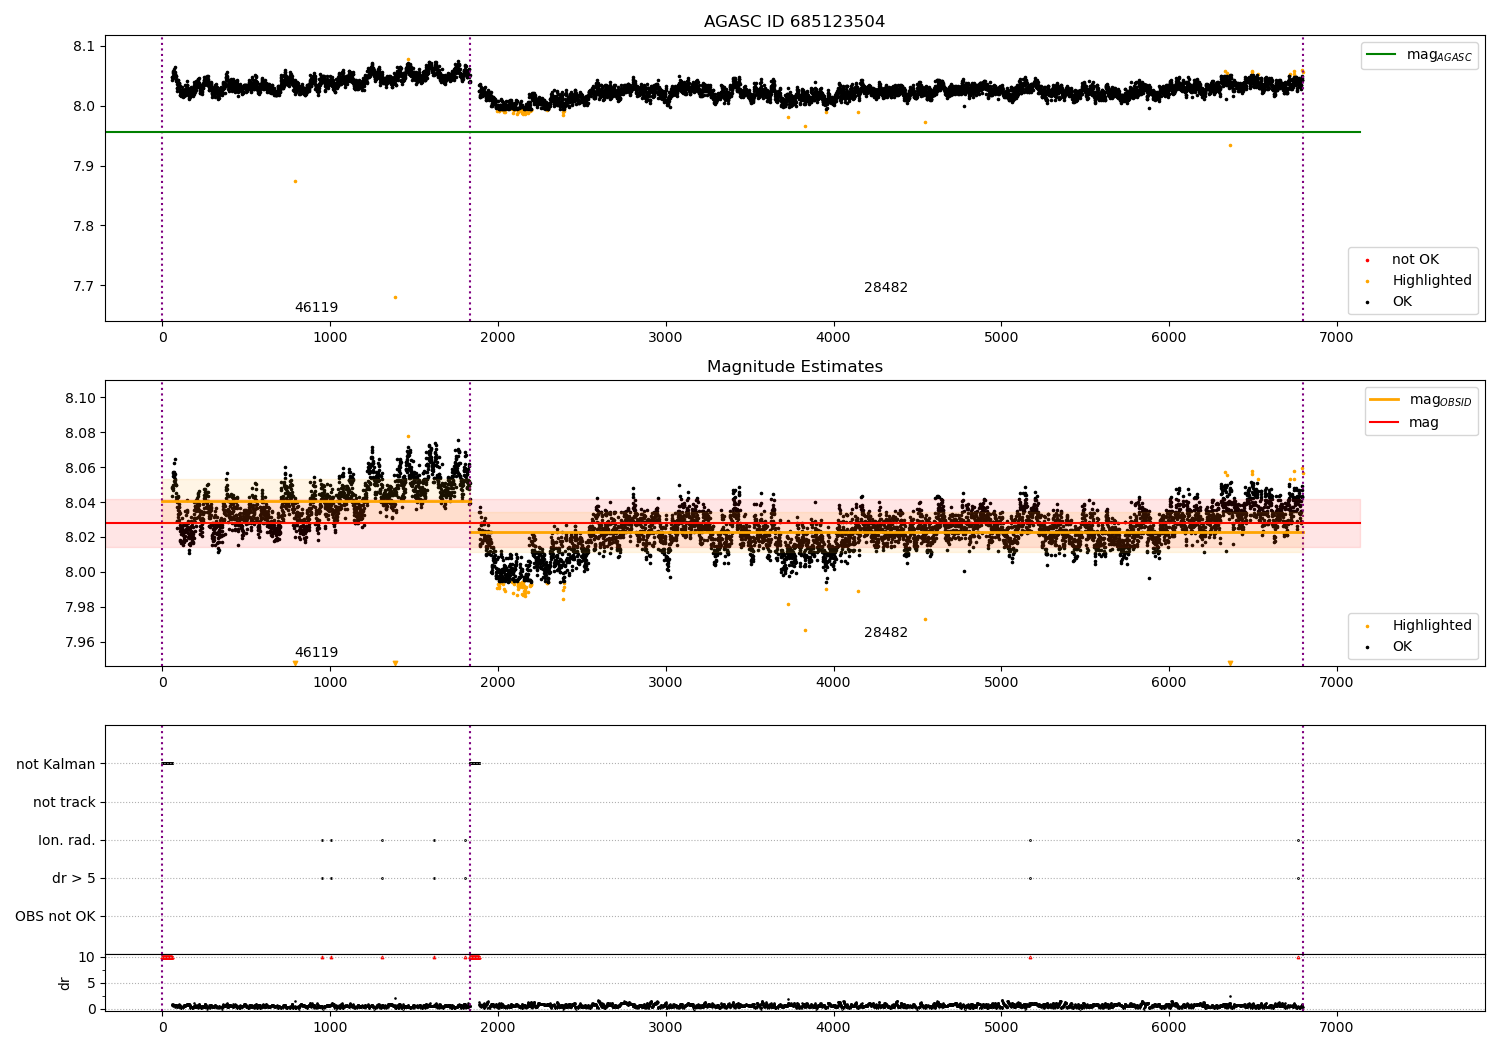Click the rotated "dr" axis label
The height and width of the screenshot is (1050, 1500).
pyautogui.click(x=65, y=983)
